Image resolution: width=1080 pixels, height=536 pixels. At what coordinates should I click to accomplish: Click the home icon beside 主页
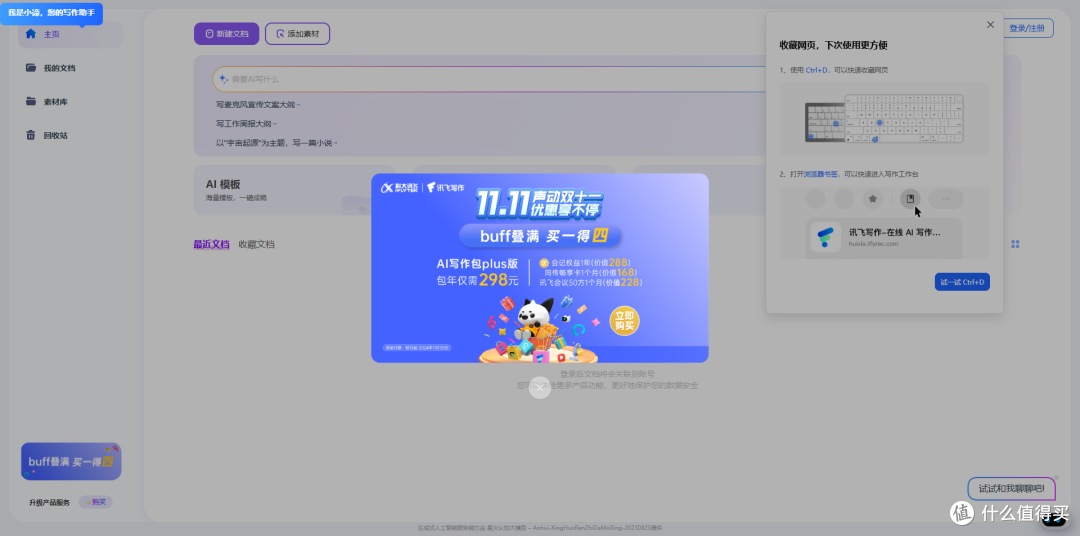click(x=30, y=34)
